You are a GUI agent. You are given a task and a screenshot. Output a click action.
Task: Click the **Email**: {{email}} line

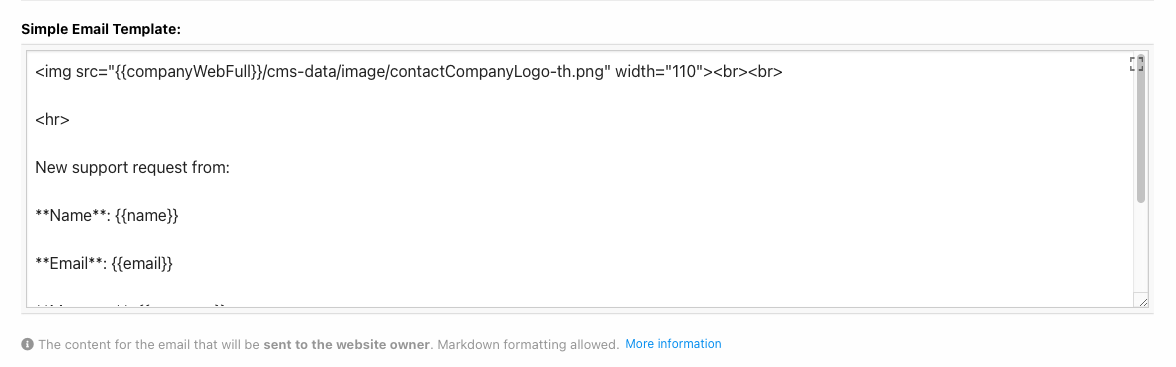pyautogui.click(x=104, y=263)
